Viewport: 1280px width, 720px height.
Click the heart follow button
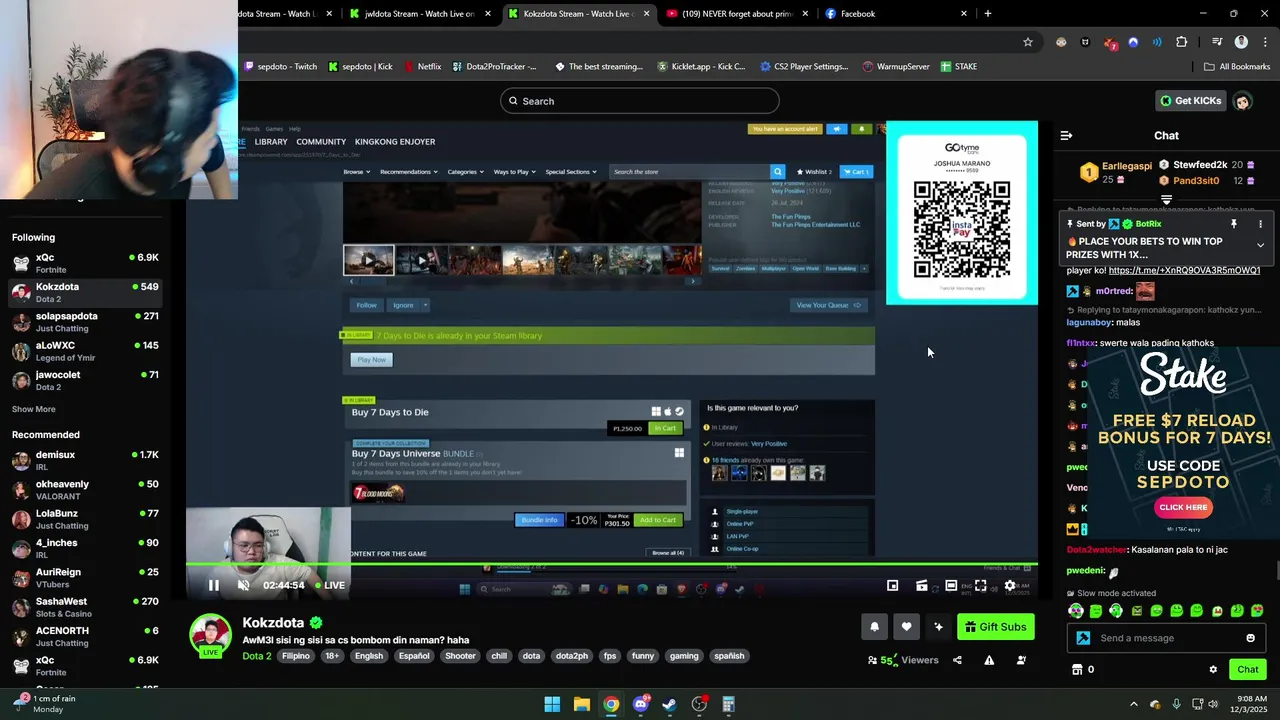(x=906, y=627)
